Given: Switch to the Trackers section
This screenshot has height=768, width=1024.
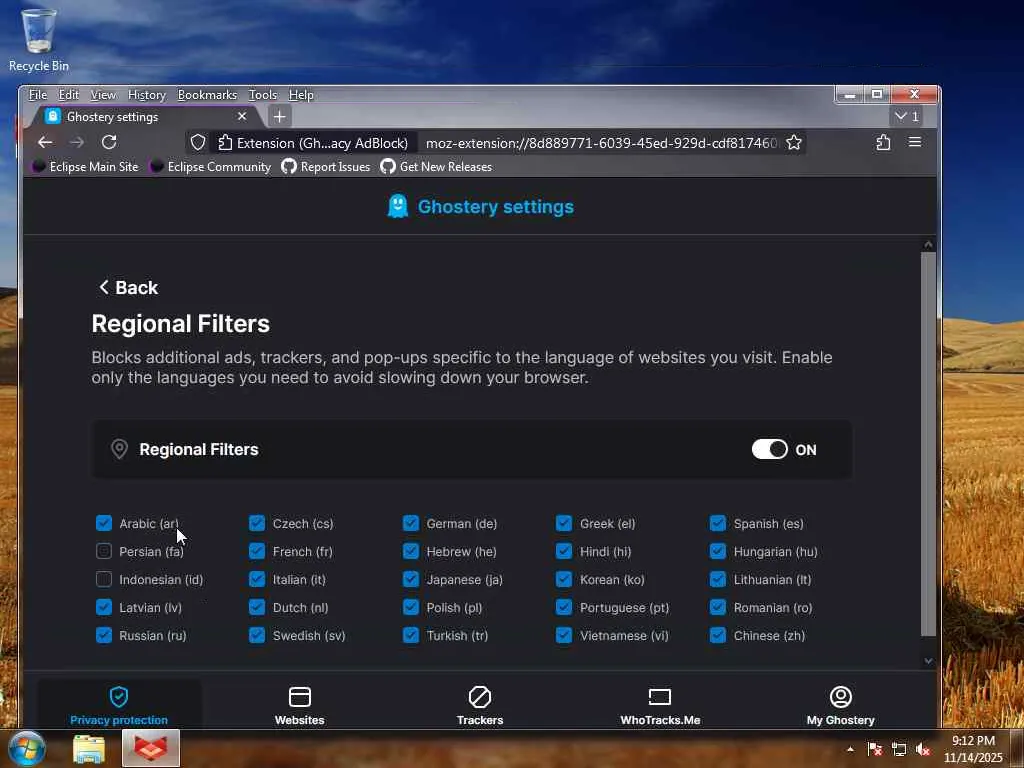Looking at the screenshot, I should tap(479, 705).
